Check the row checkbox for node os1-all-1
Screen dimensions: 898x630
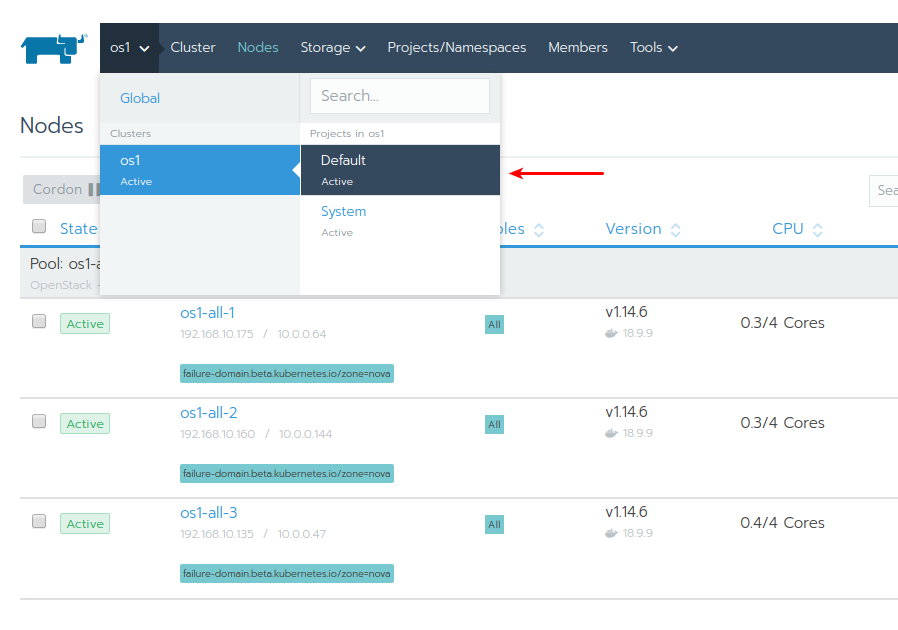(38, 321)
